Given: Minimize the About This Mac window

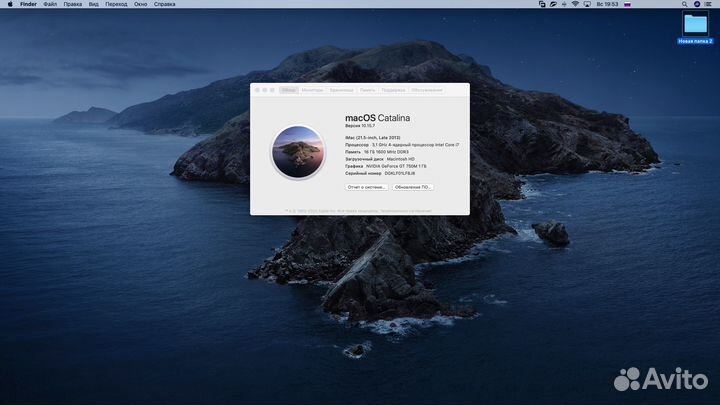Looking at the screenshot, I should pos(264,90).
